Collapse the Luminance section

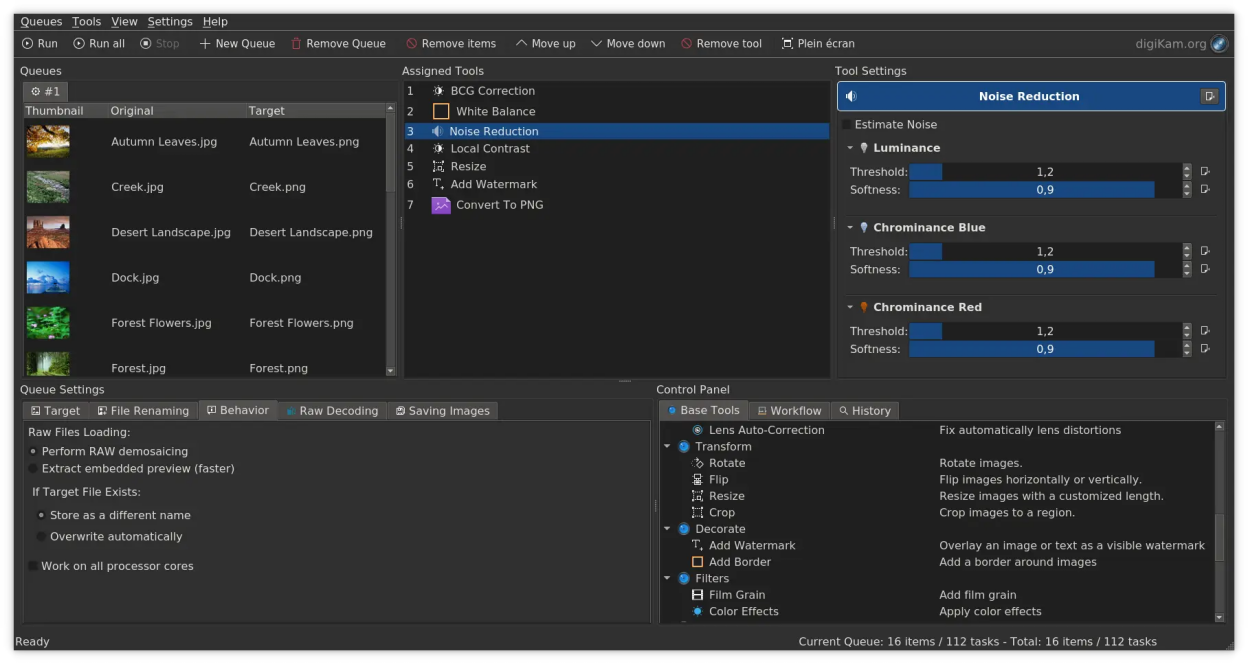point(850,148)
